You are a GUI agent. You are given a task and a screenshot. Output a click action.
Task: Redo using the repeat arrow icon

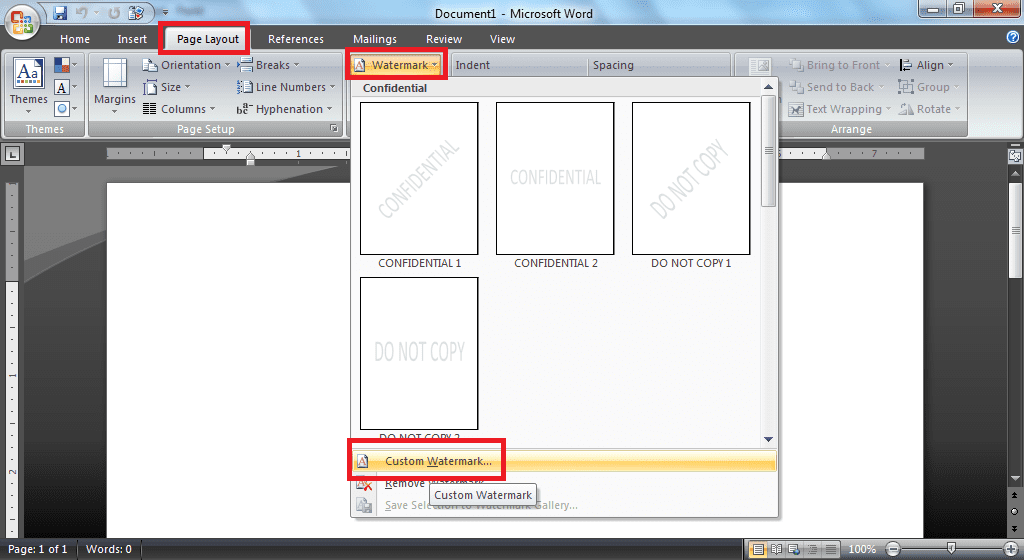click(114, 12)
